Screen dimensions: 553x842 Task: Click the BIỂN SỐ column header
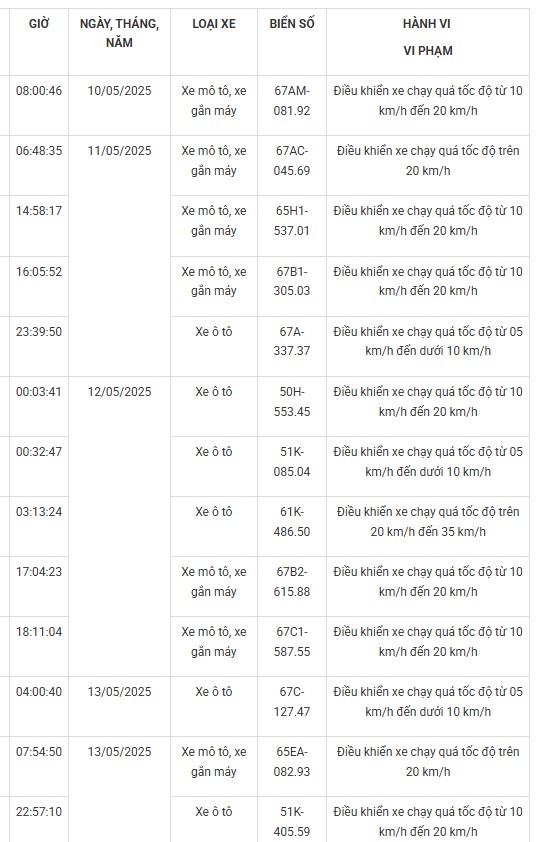[292, 24]
